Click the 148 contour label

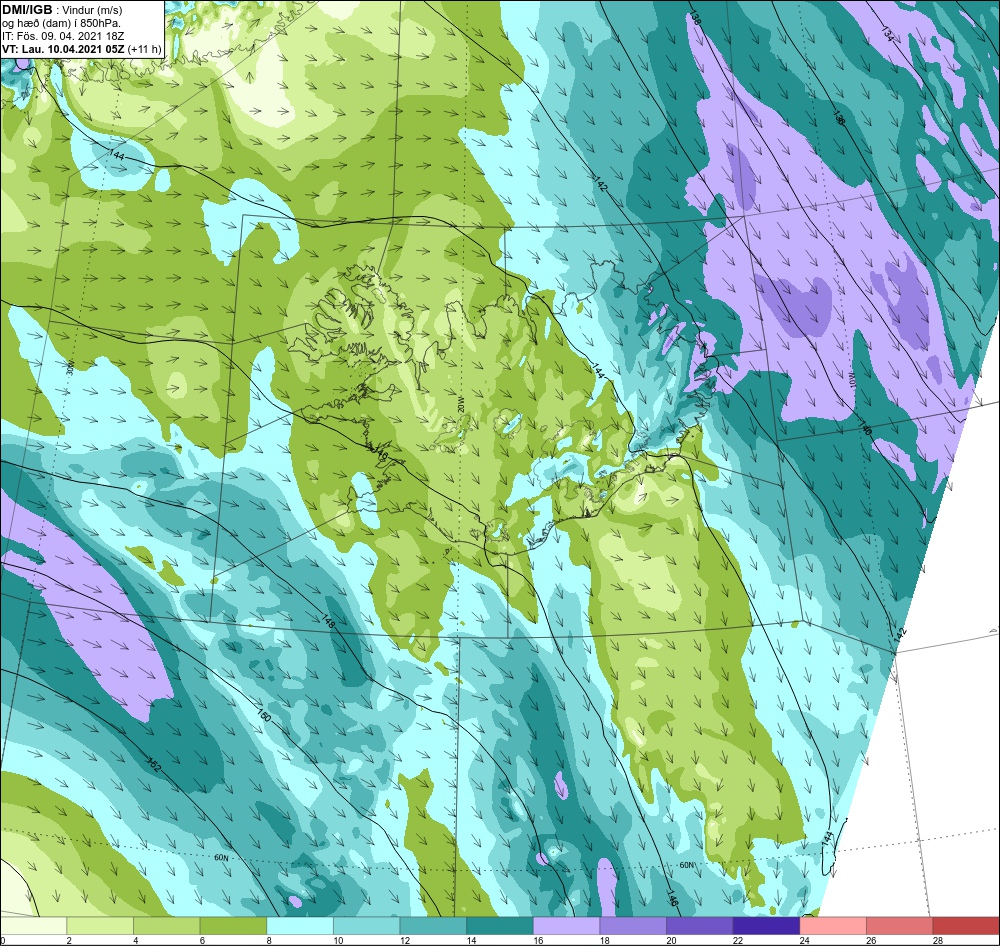tap(328, 621)
